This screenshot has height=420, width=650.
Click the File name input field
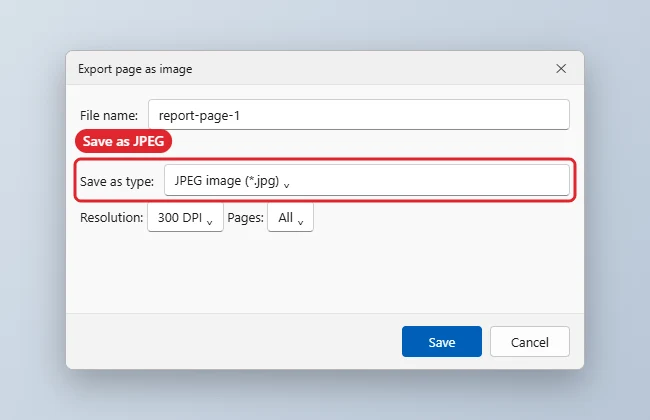pos(359,115)
